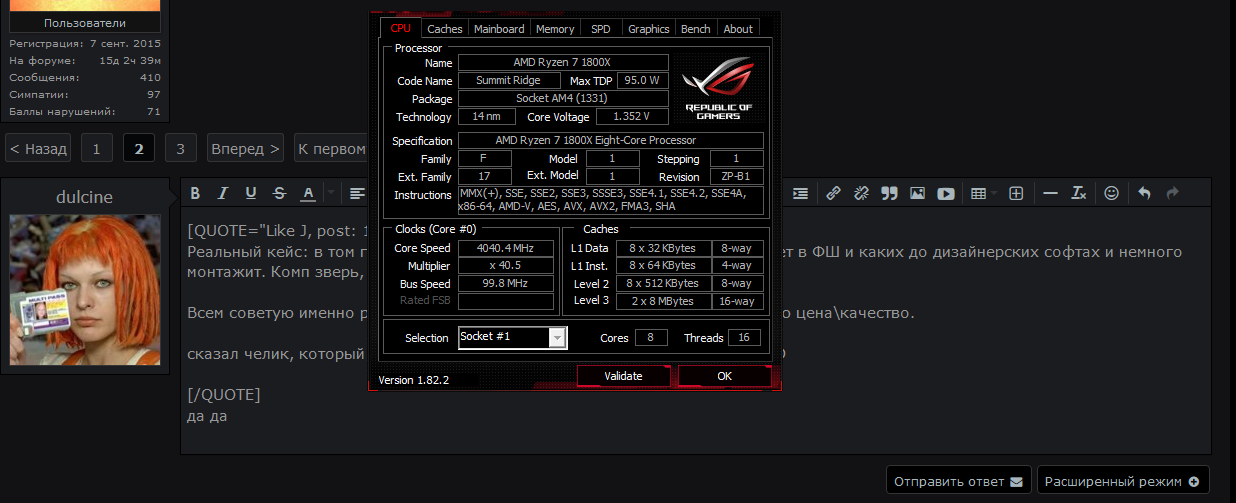
Task: Click dulcine's orange-haired avatar
Action: click(x=85, y=290)
